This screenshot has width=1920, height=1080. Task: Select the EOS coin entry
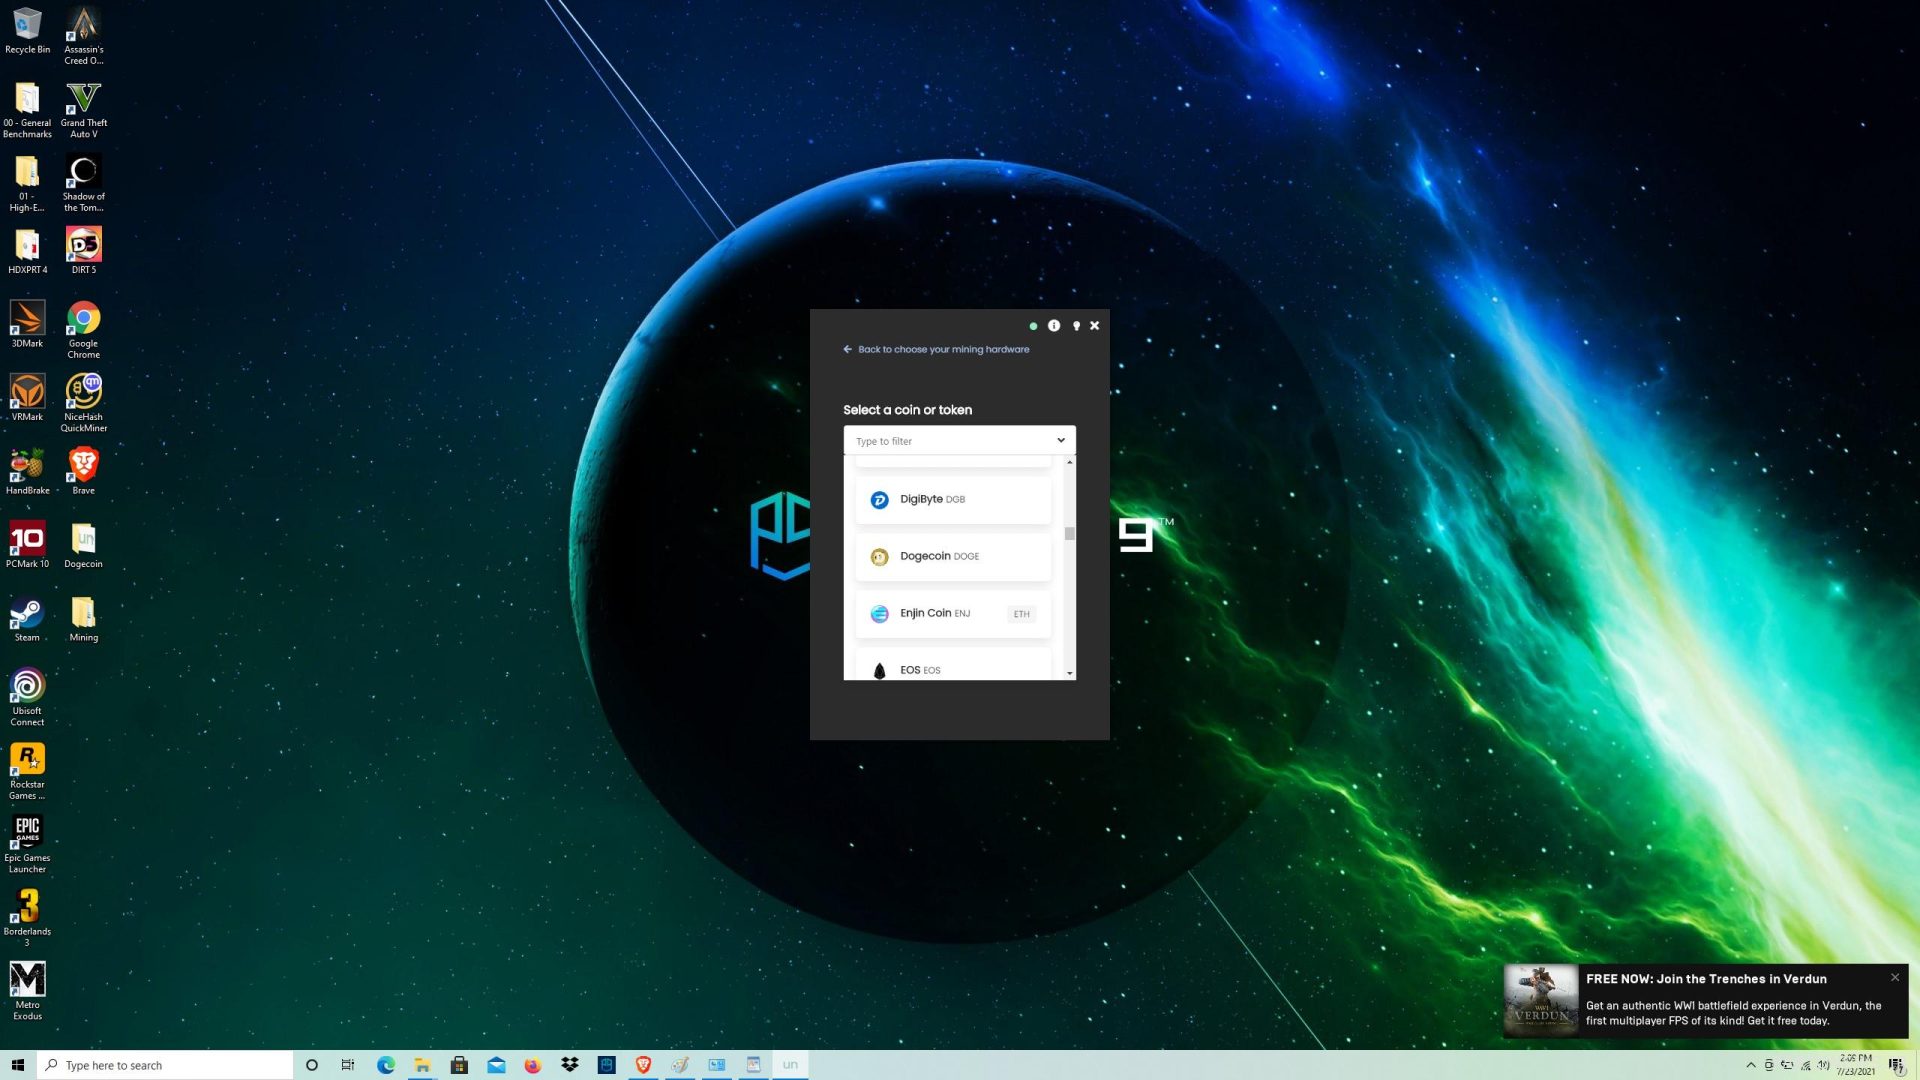pos(953,667)
